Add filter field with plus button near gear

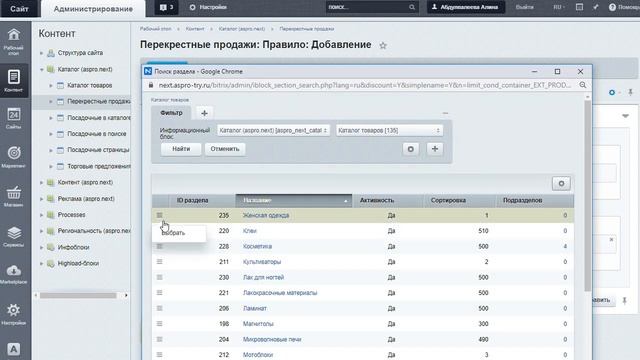[x=435, y=149]
